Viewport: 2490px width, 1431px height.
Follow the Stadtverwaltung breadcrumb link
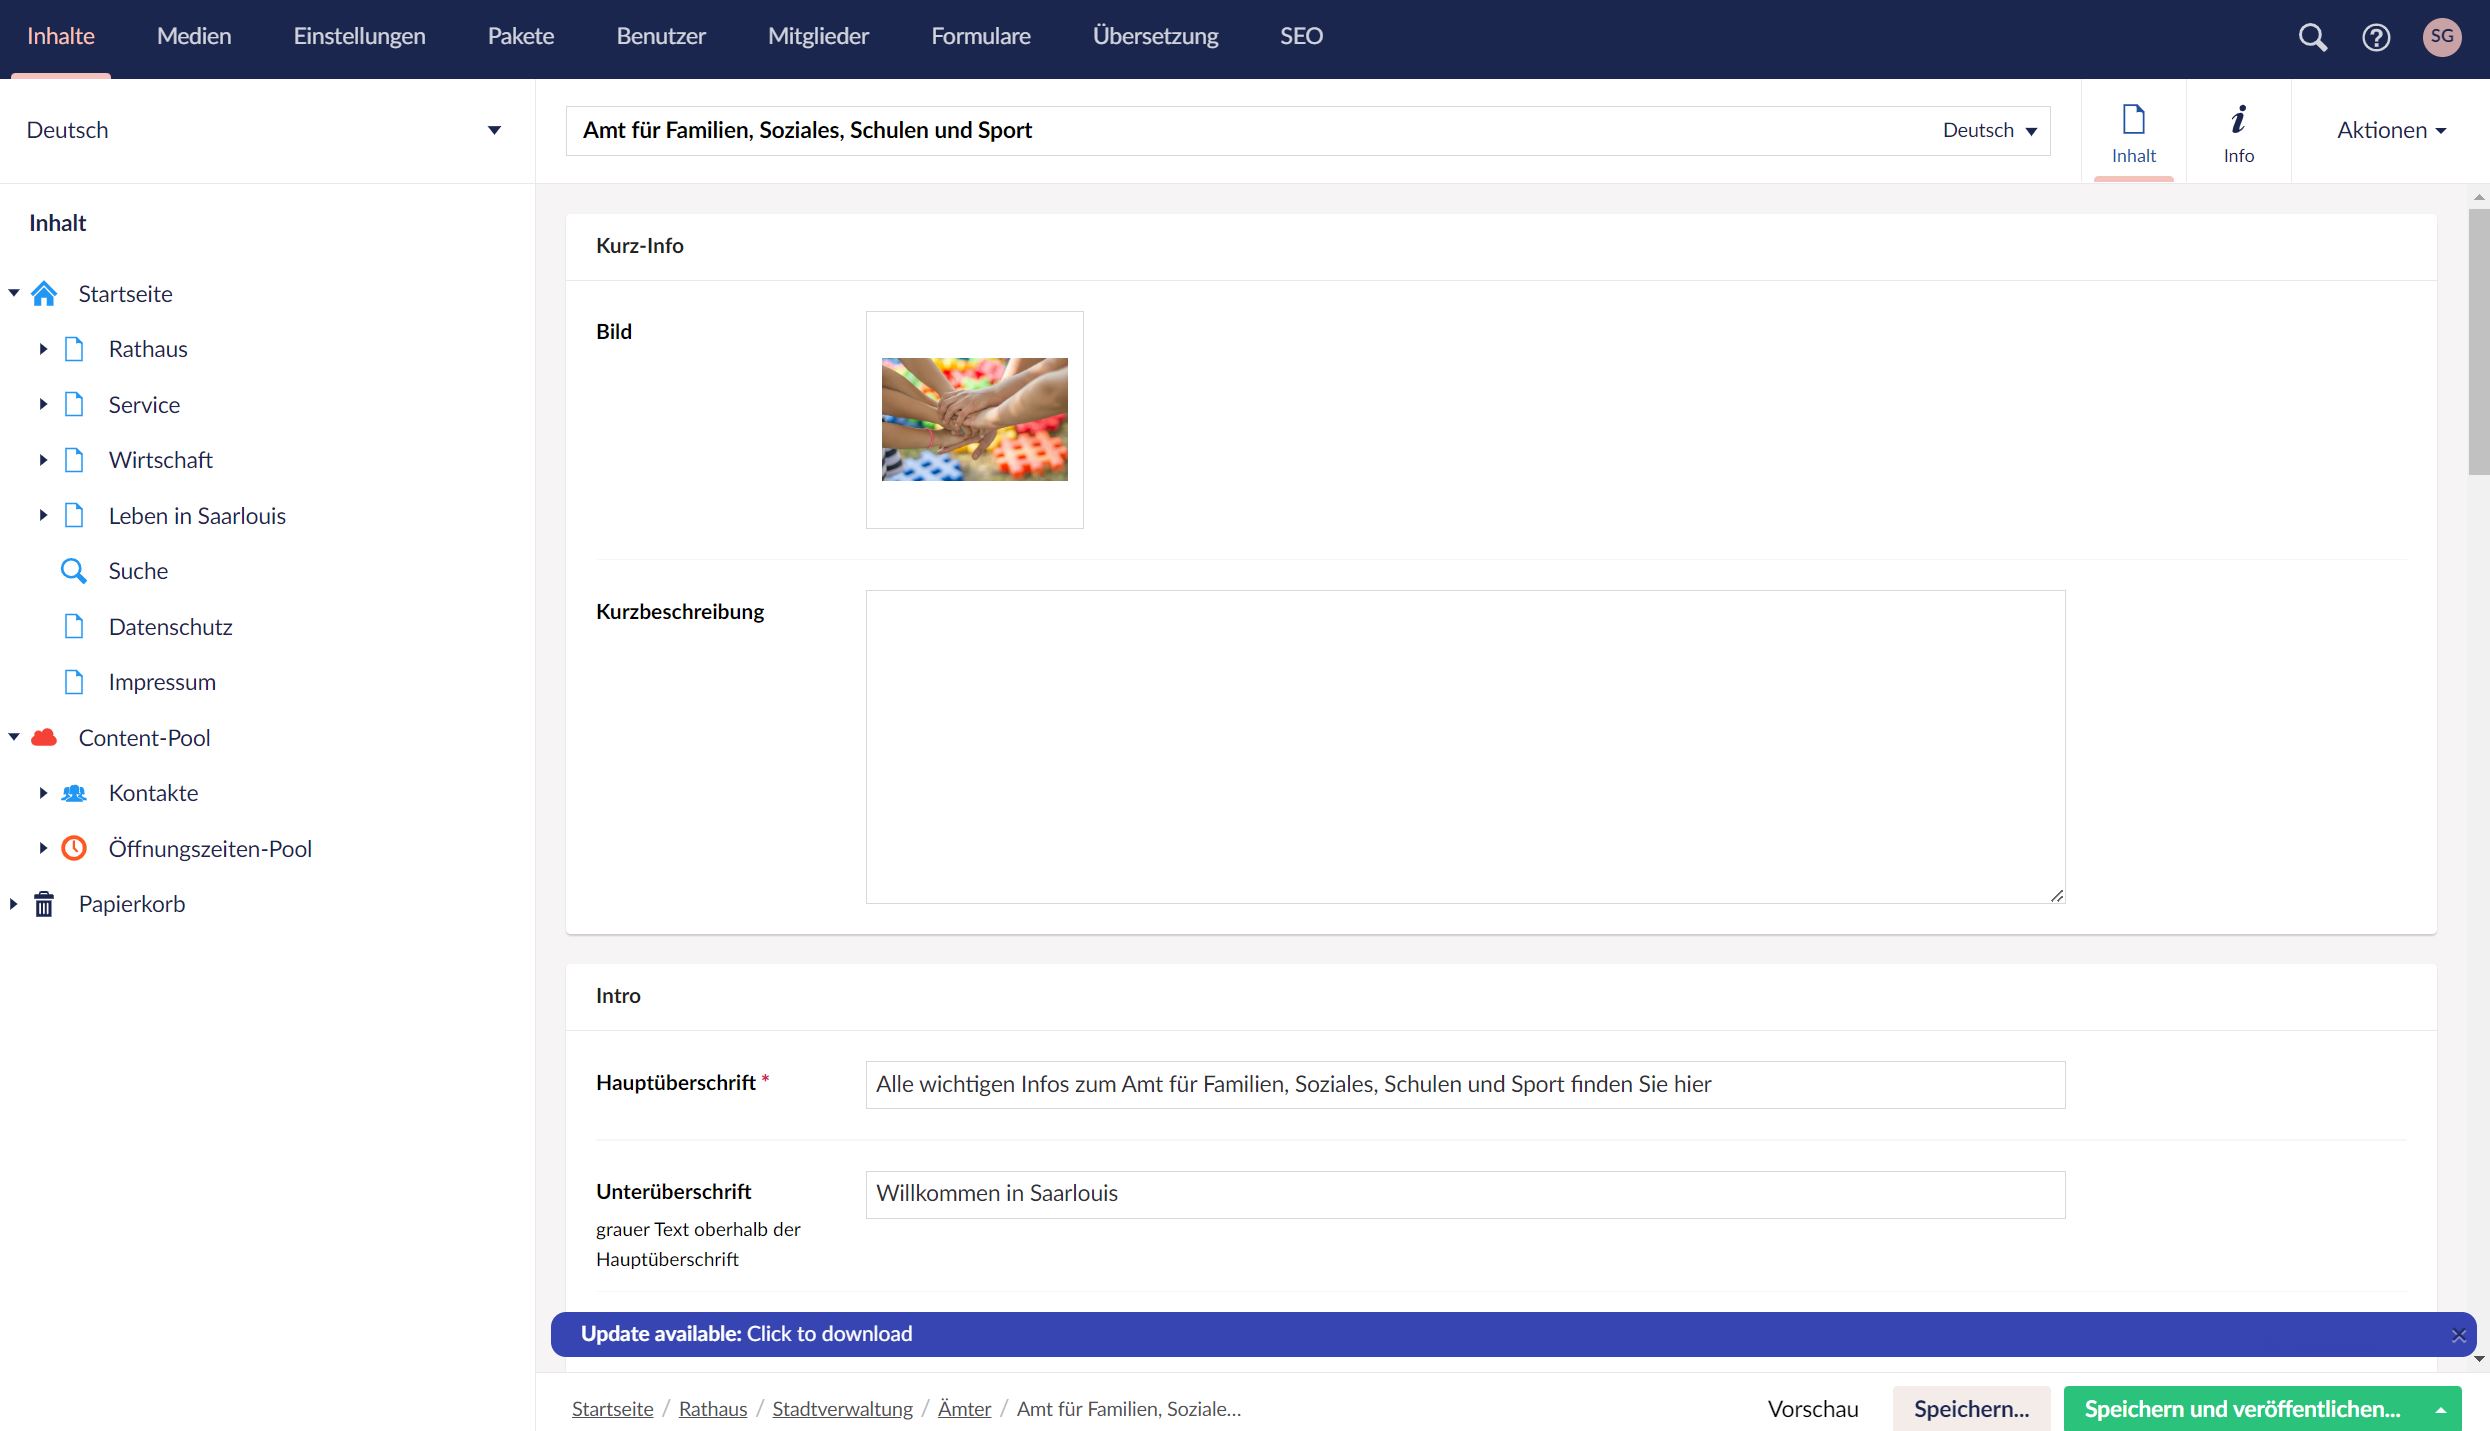842,1409
